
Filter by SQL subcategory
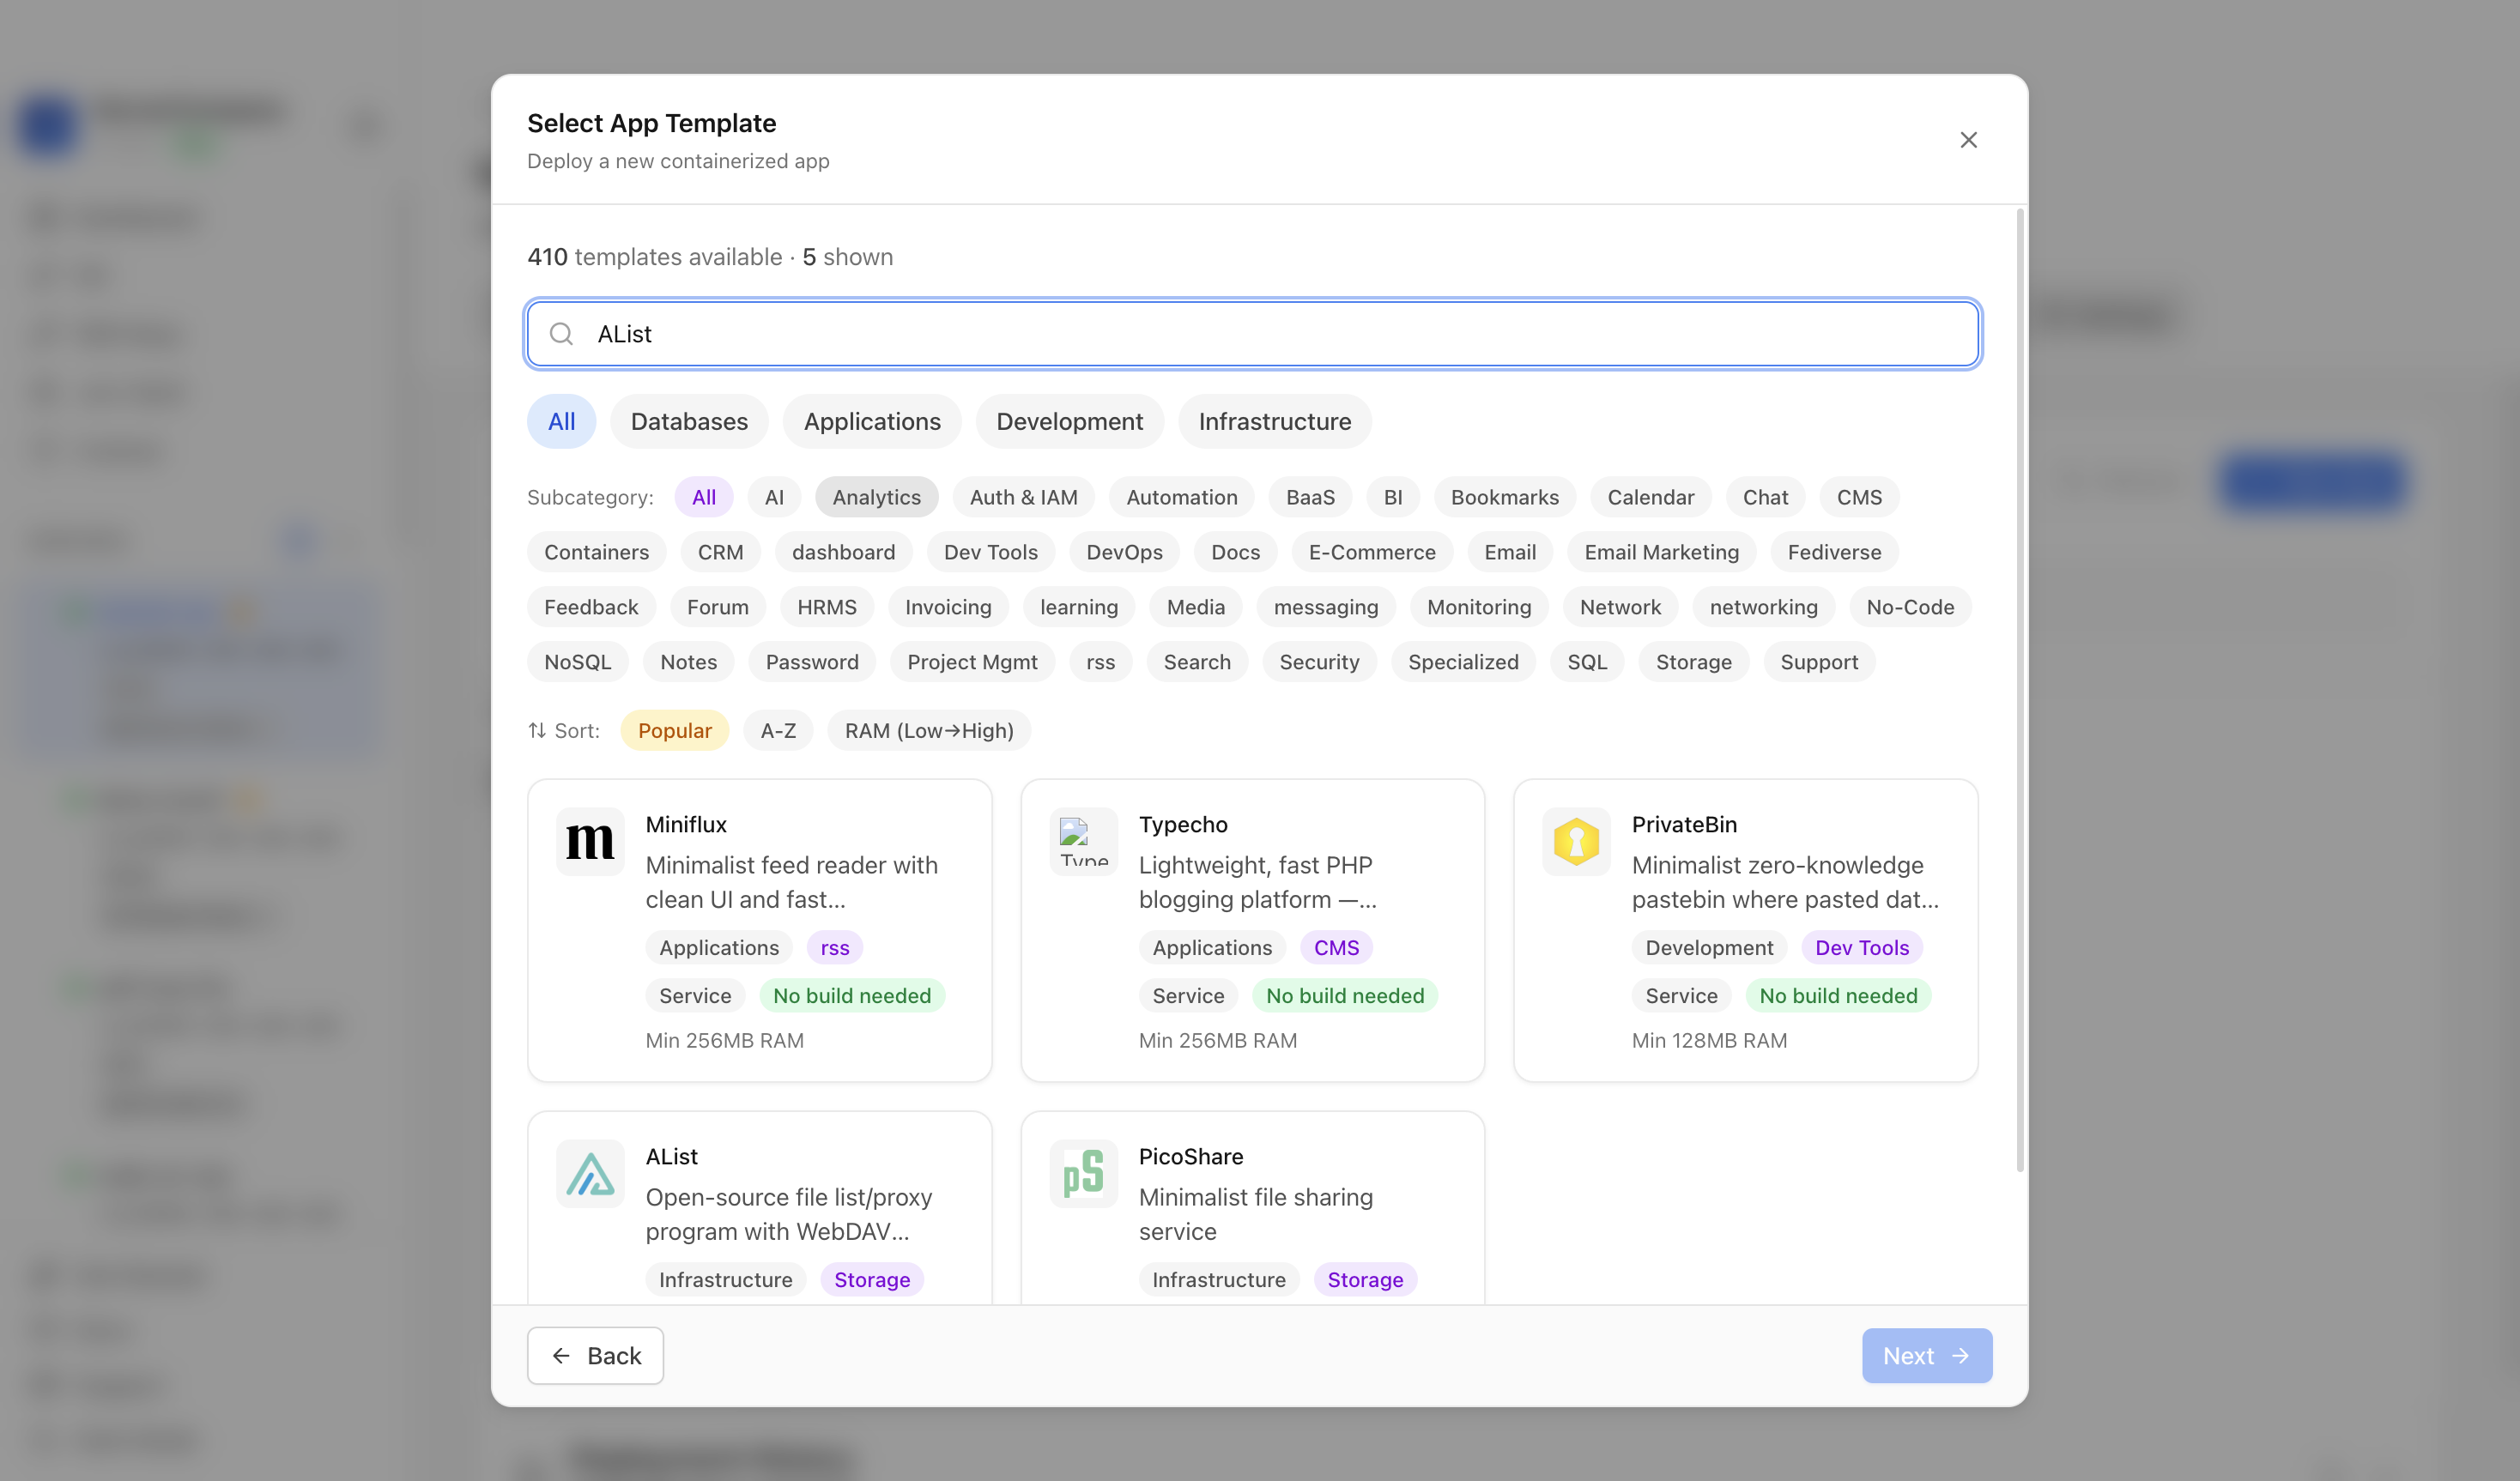click(1587, 662)
